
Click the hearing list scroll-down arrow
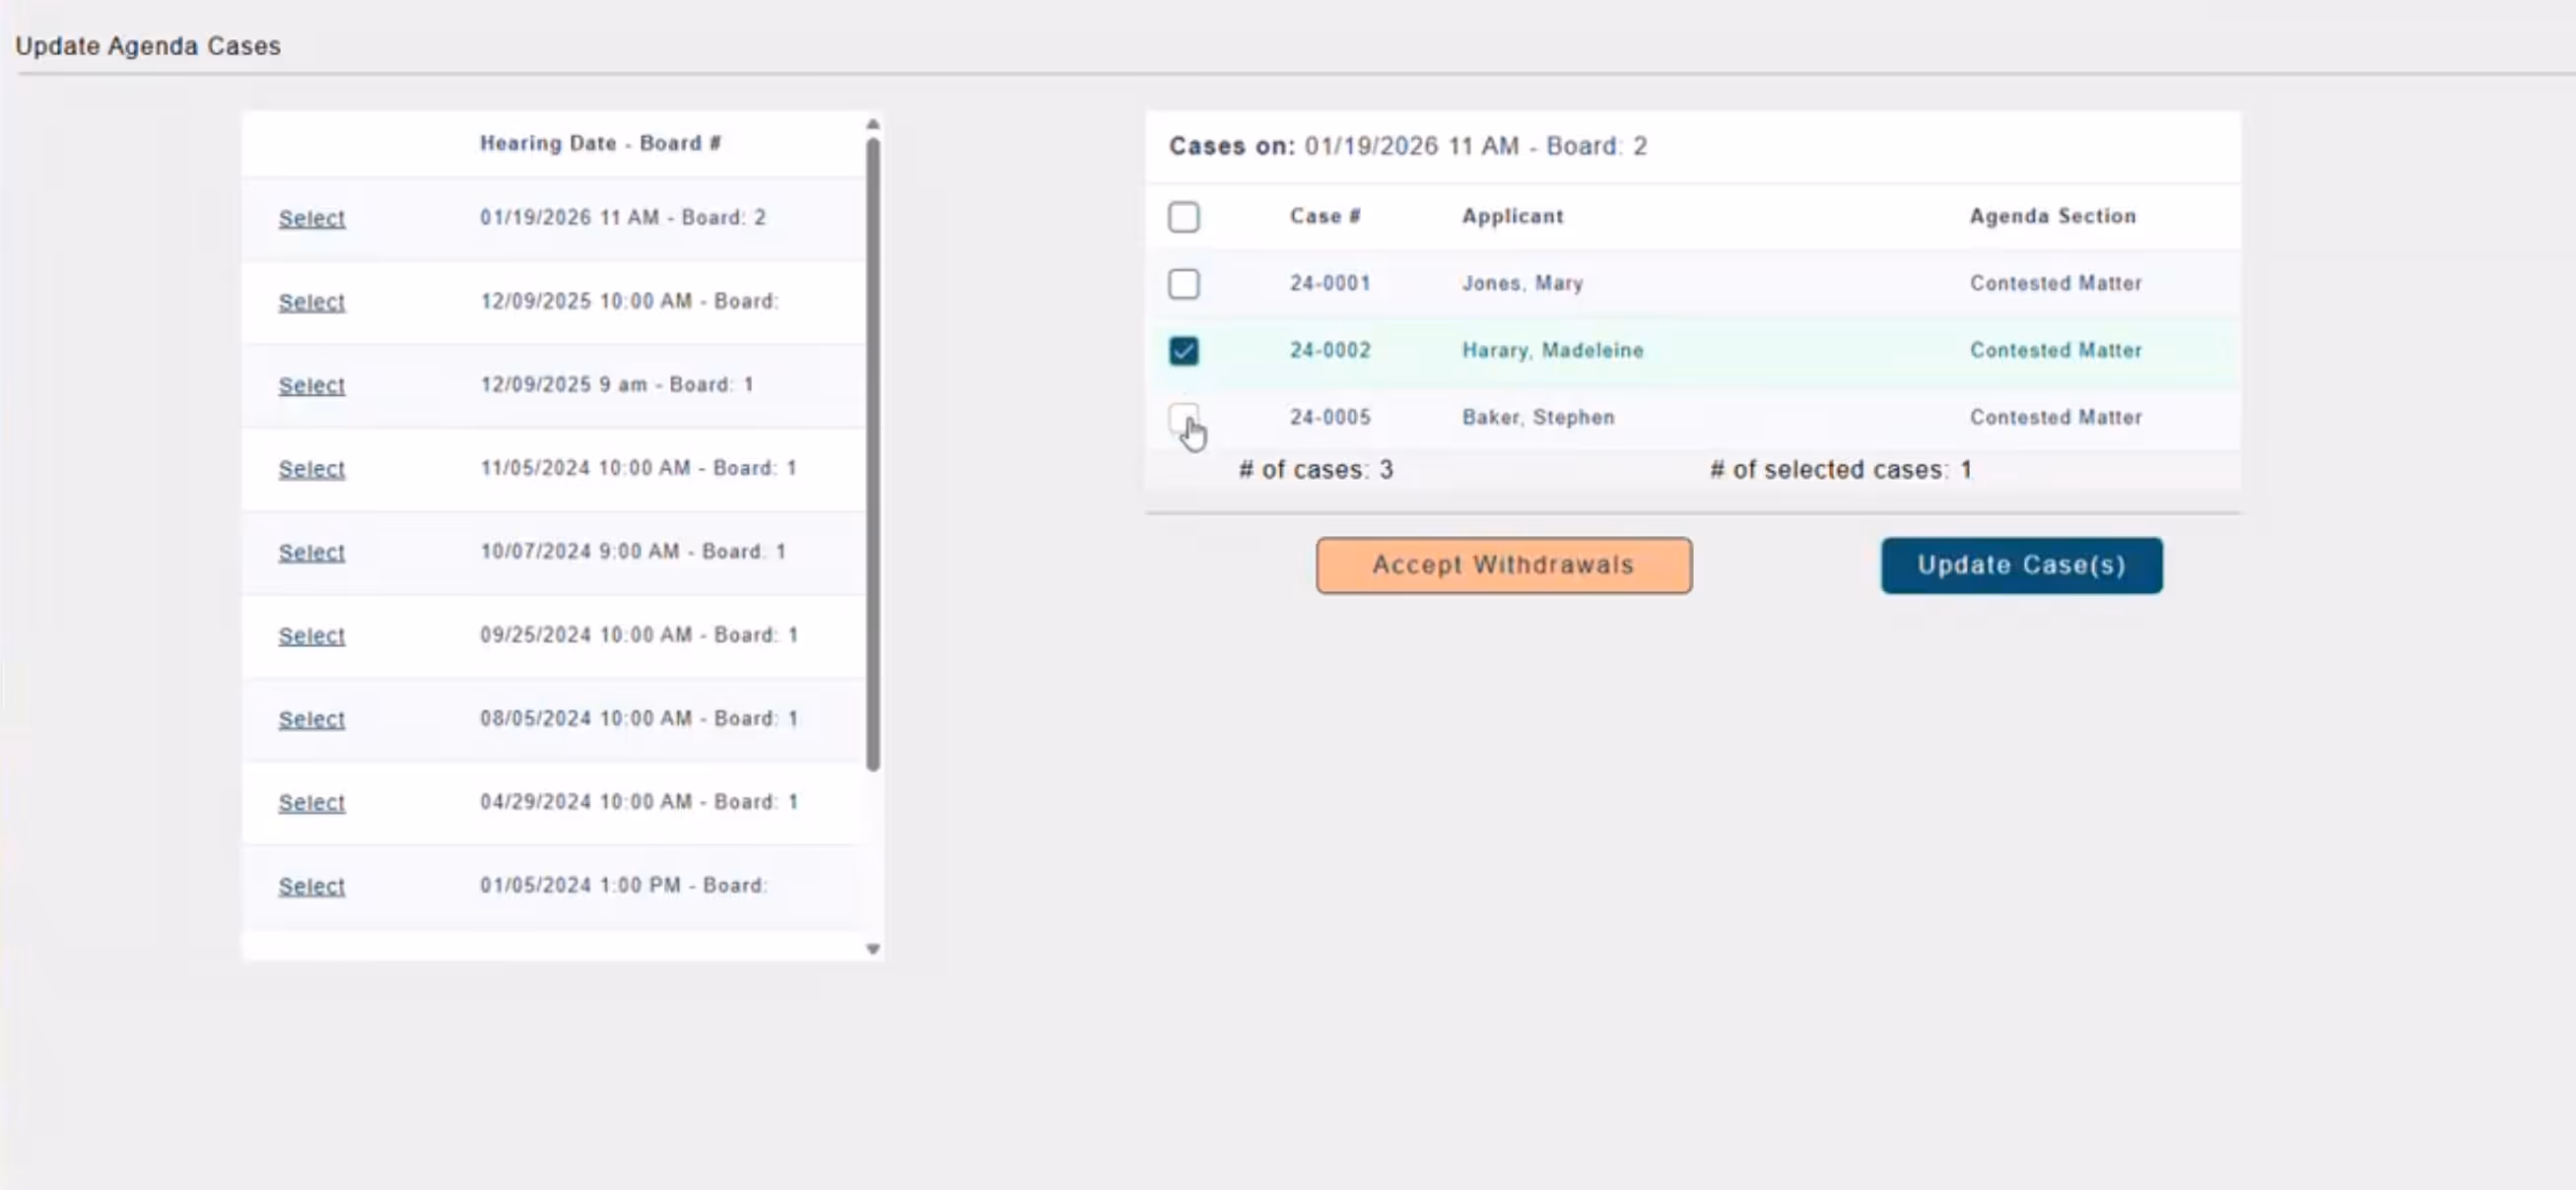tap(872, 949)
